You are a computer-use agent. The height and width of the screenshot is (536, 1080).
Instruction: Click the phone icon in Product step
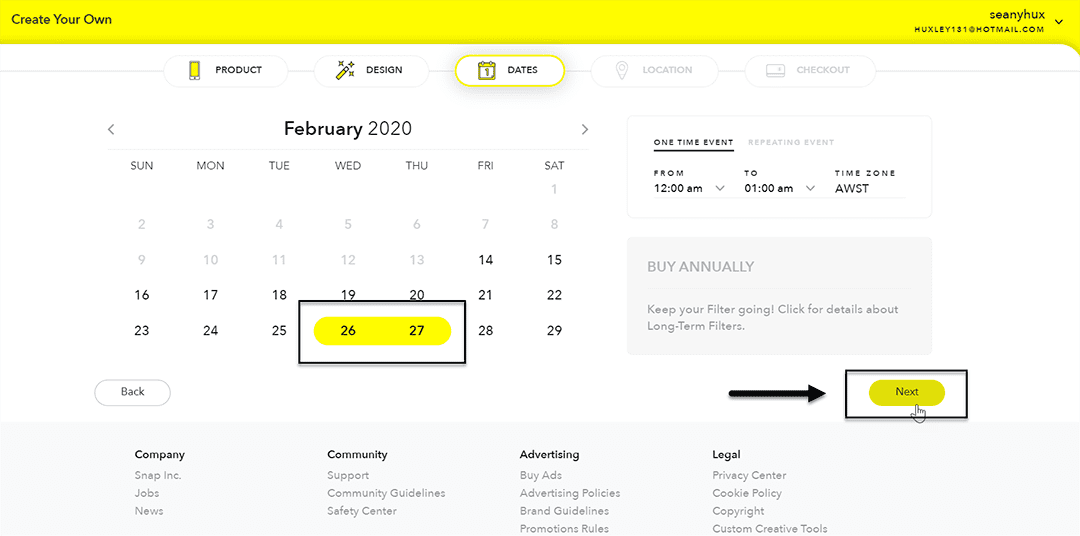[x=195, y=70]
